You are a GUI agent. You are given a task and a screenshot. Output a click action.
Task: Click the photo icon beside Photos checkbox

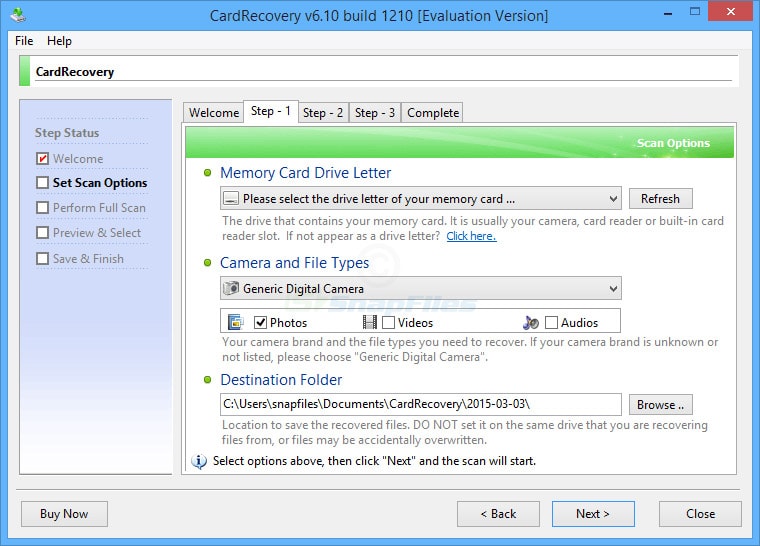coord(236,322)
